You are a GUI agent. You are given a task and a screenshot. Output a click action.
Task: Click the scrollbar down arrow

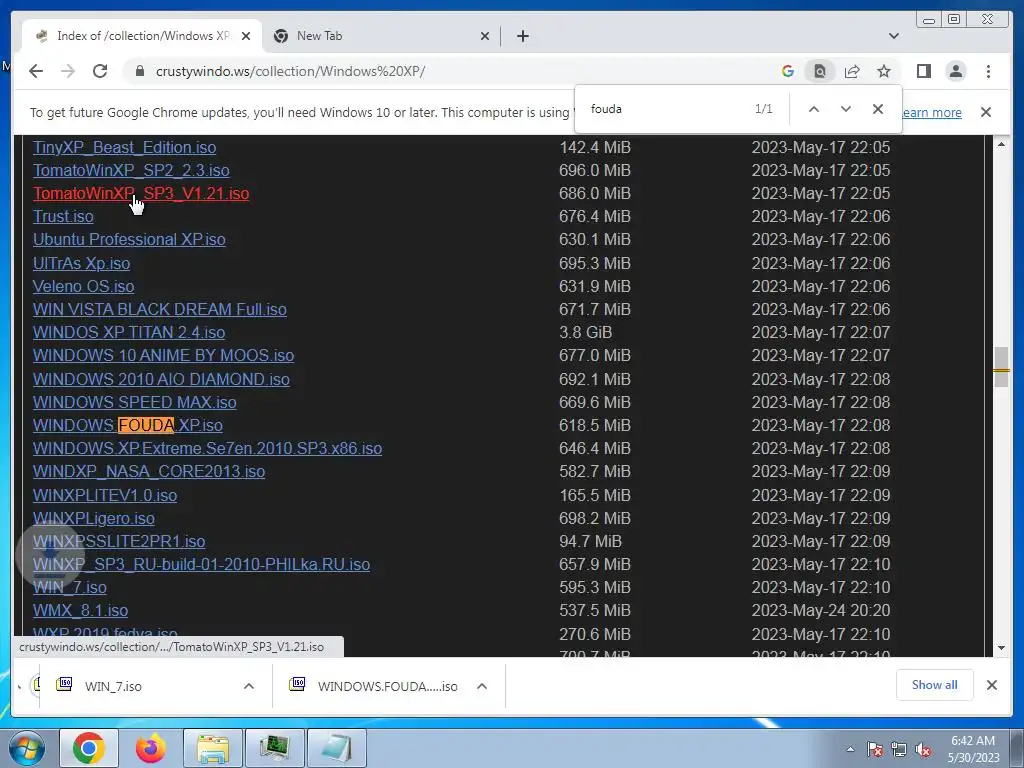click(x=1001, y=648)
